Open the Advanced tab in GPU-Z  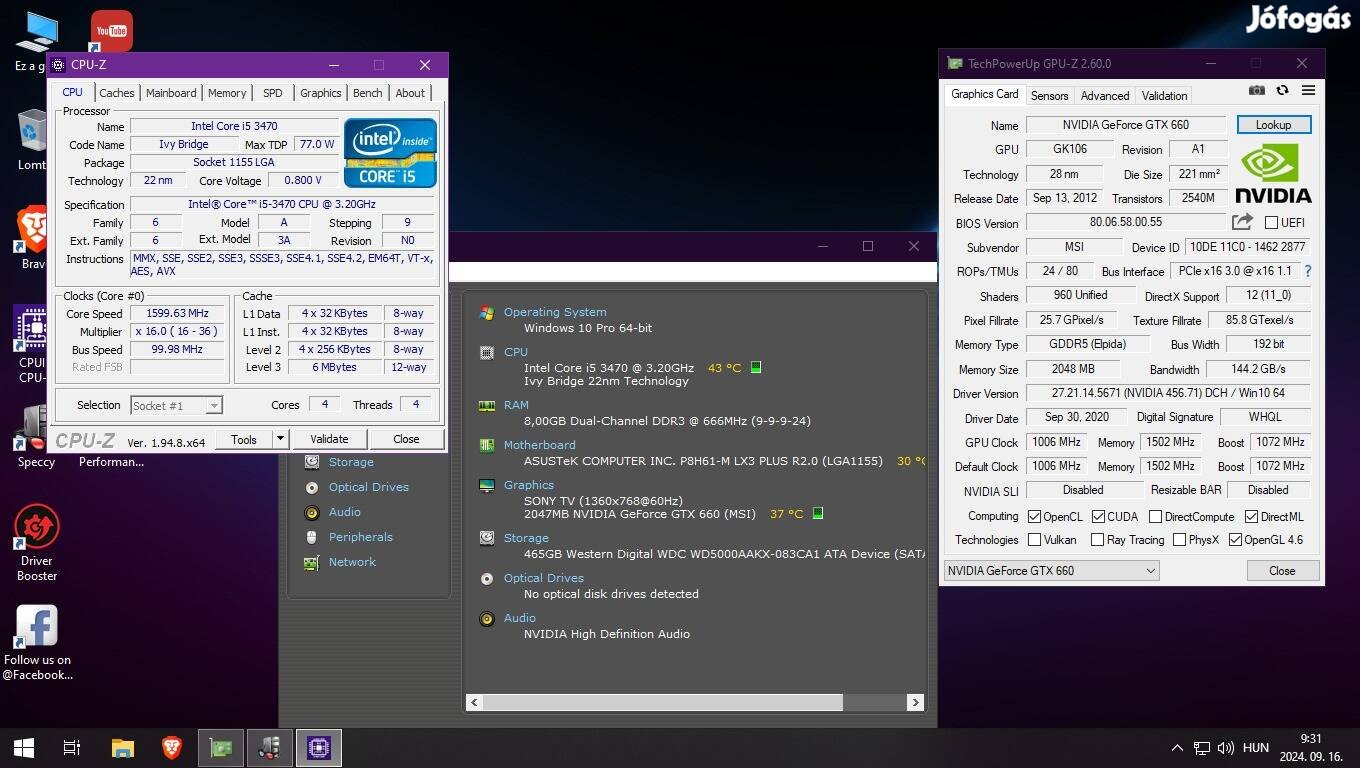pos(1105,96)
